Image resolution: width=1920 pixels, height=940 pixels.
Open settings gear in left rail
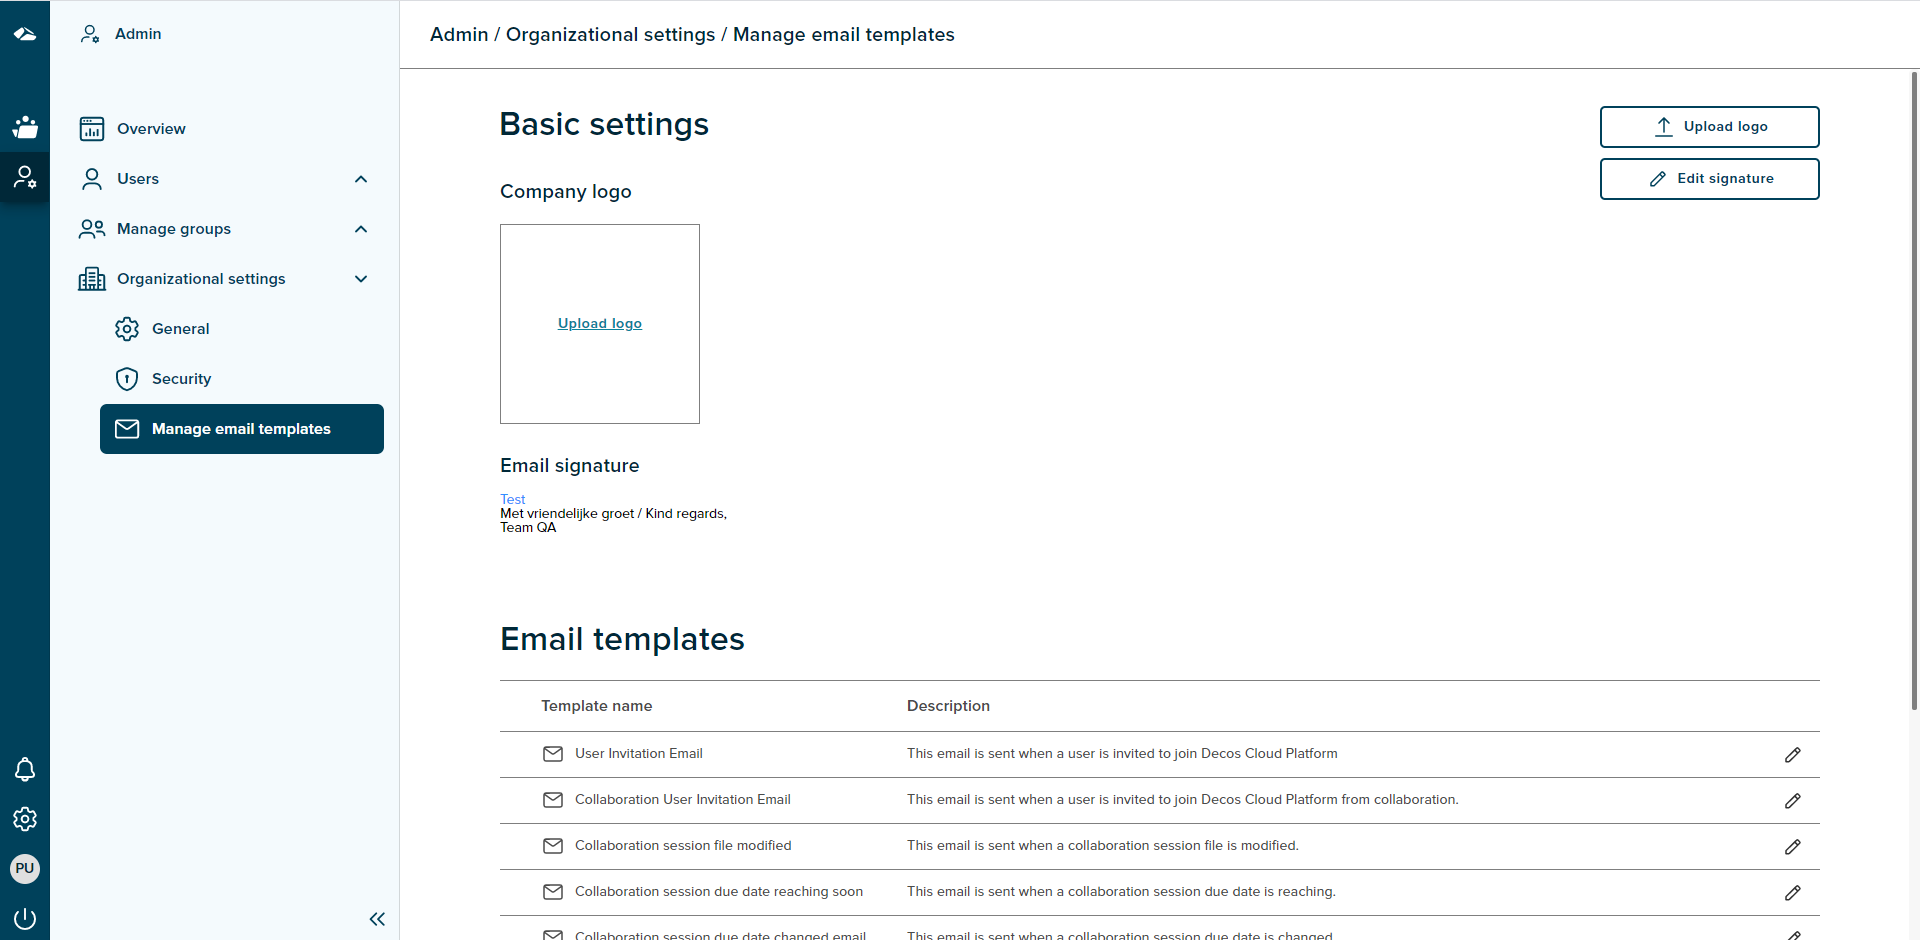click(25, 819)
